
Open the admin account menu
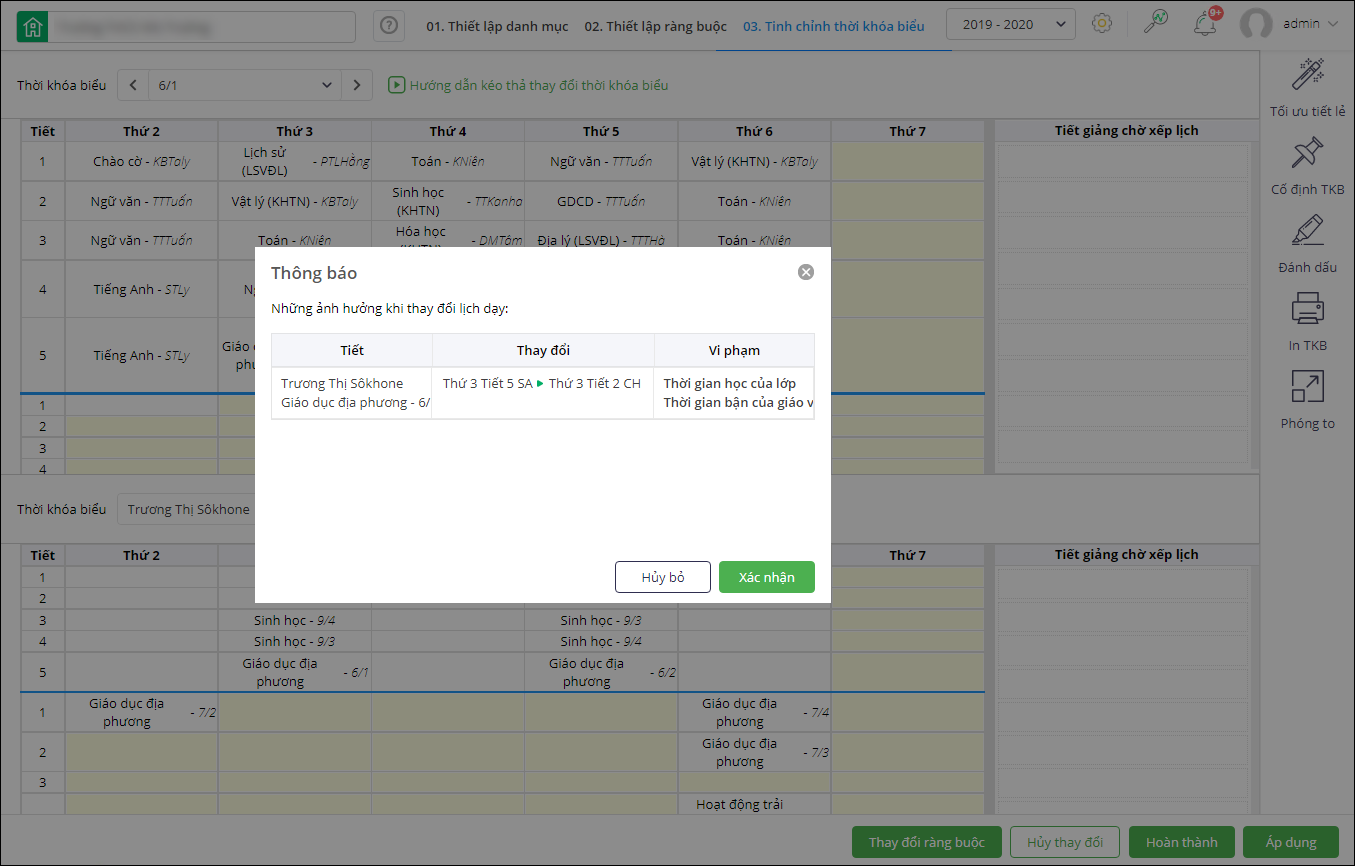[x=1289, y=24]
